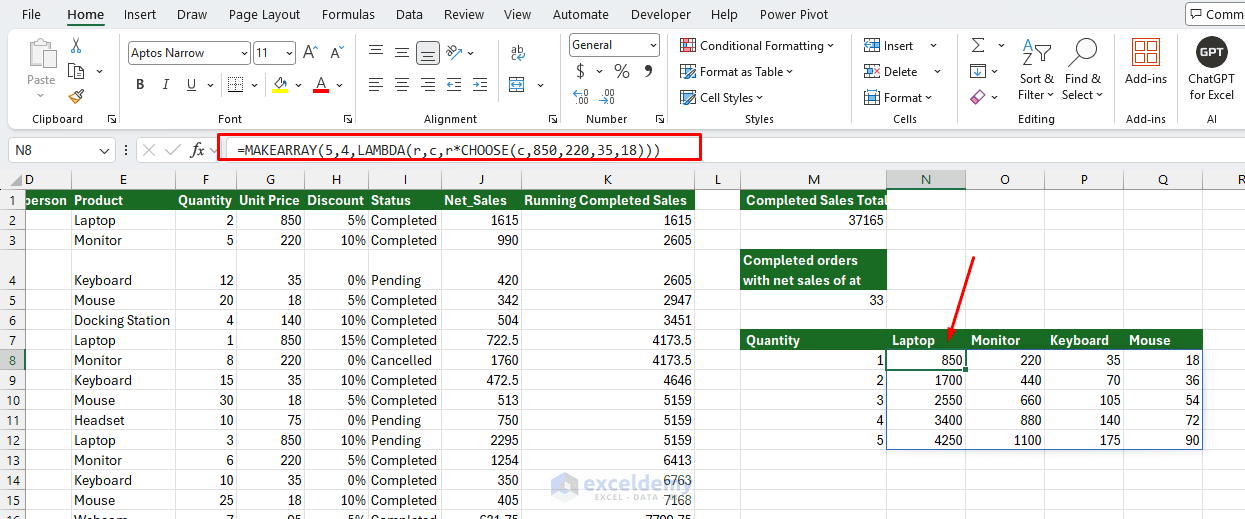Click the AutoSum sigma icon
The width and height of the screenshot is (1245, 519).
978,45
